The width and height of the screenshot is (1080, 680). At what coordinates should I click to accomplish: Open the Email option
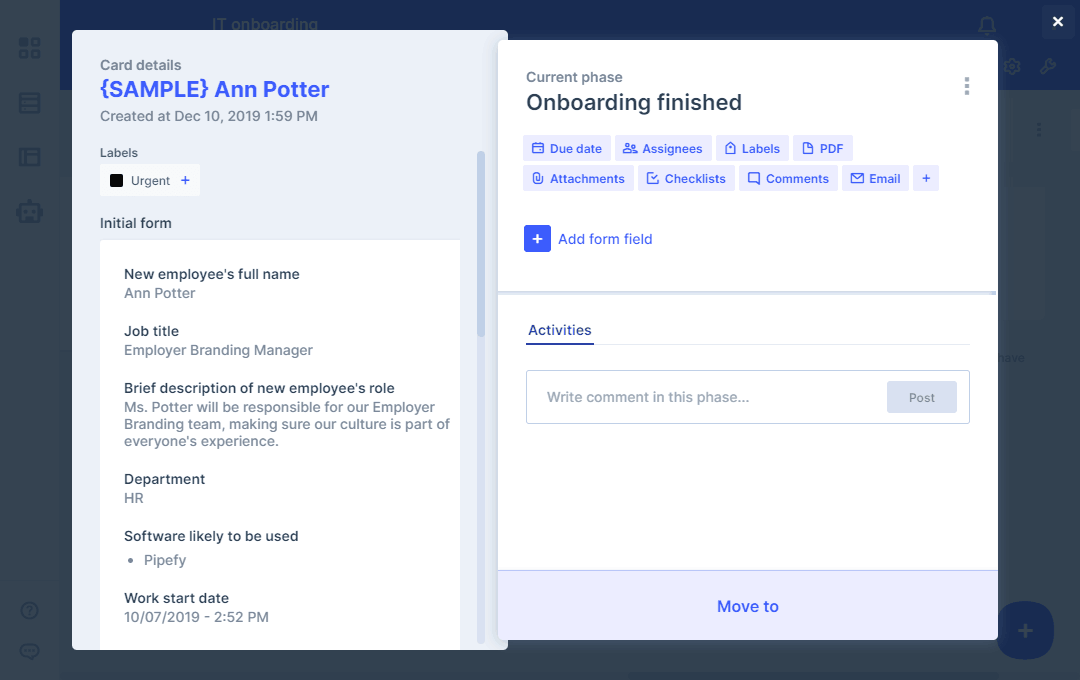(x=875, y=179)
